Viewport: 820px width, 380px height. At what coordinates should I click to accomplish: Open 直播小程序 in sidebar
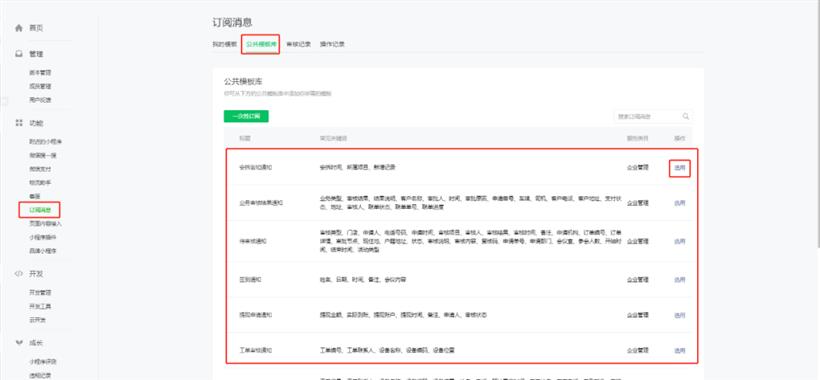43,251
